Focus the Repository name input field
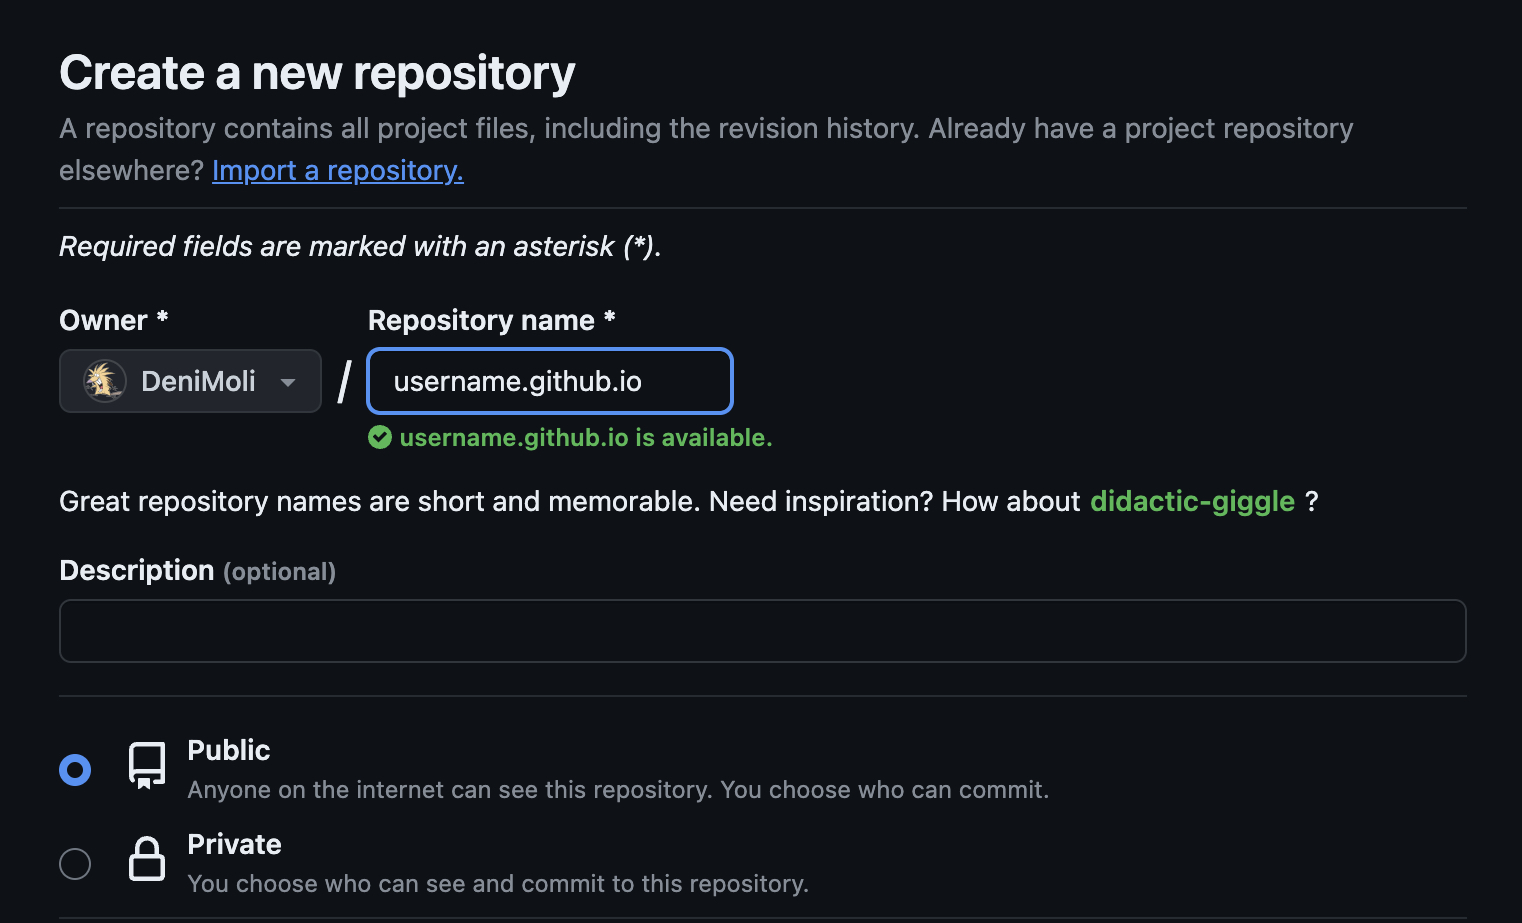Viewport: 1522px width, 923px height. [x=550, y=381]
